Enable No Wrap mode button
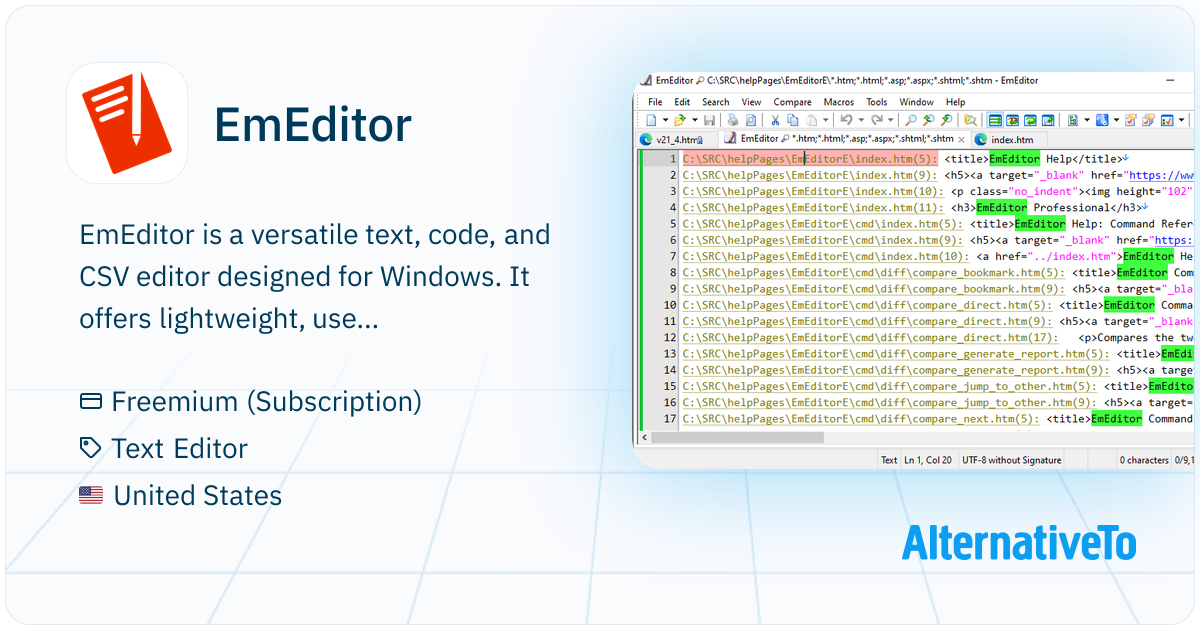Screen dimensions: 1200x630 pyautogui.click(x=994, y=120)
